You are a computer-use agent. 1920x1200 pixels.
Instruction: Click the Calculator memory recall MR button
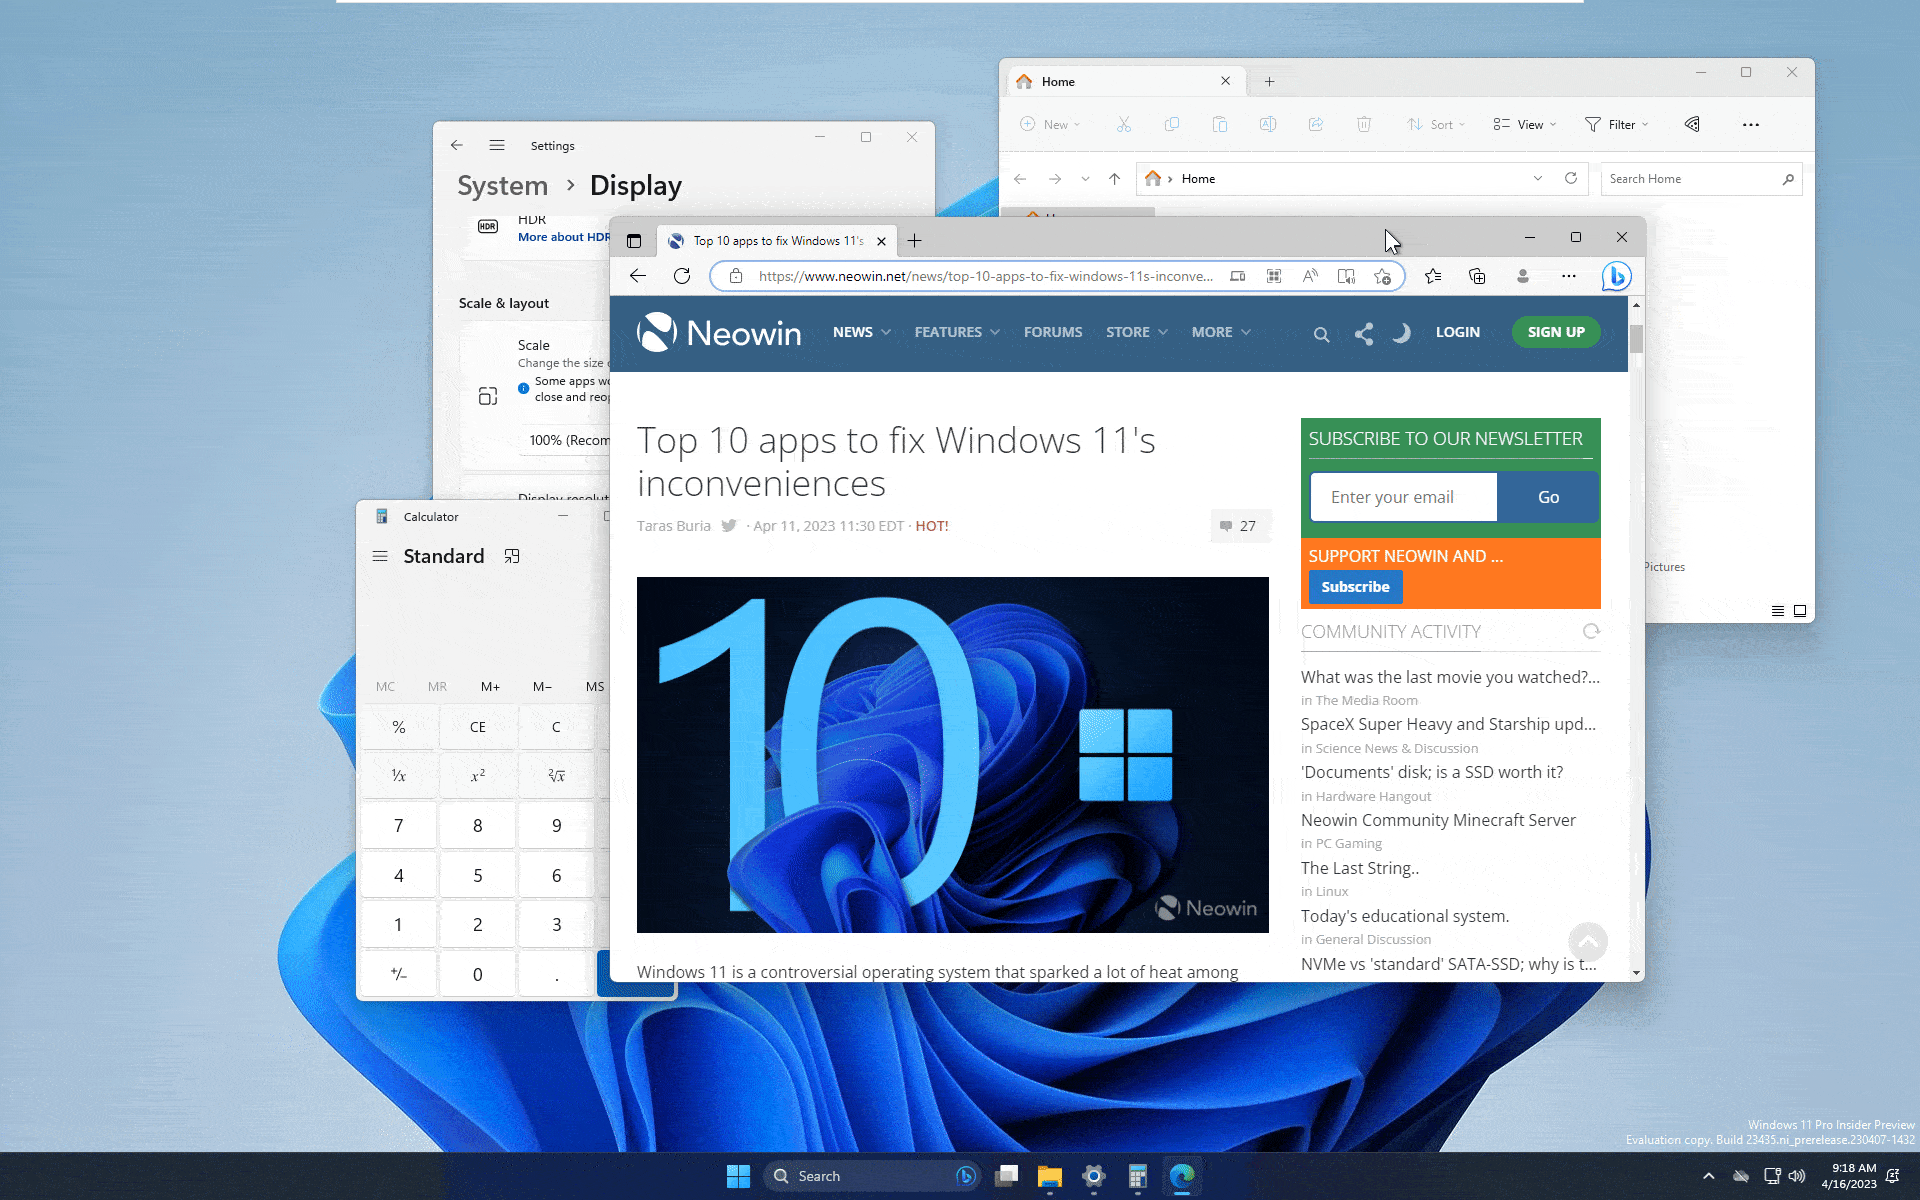(437, 684)
